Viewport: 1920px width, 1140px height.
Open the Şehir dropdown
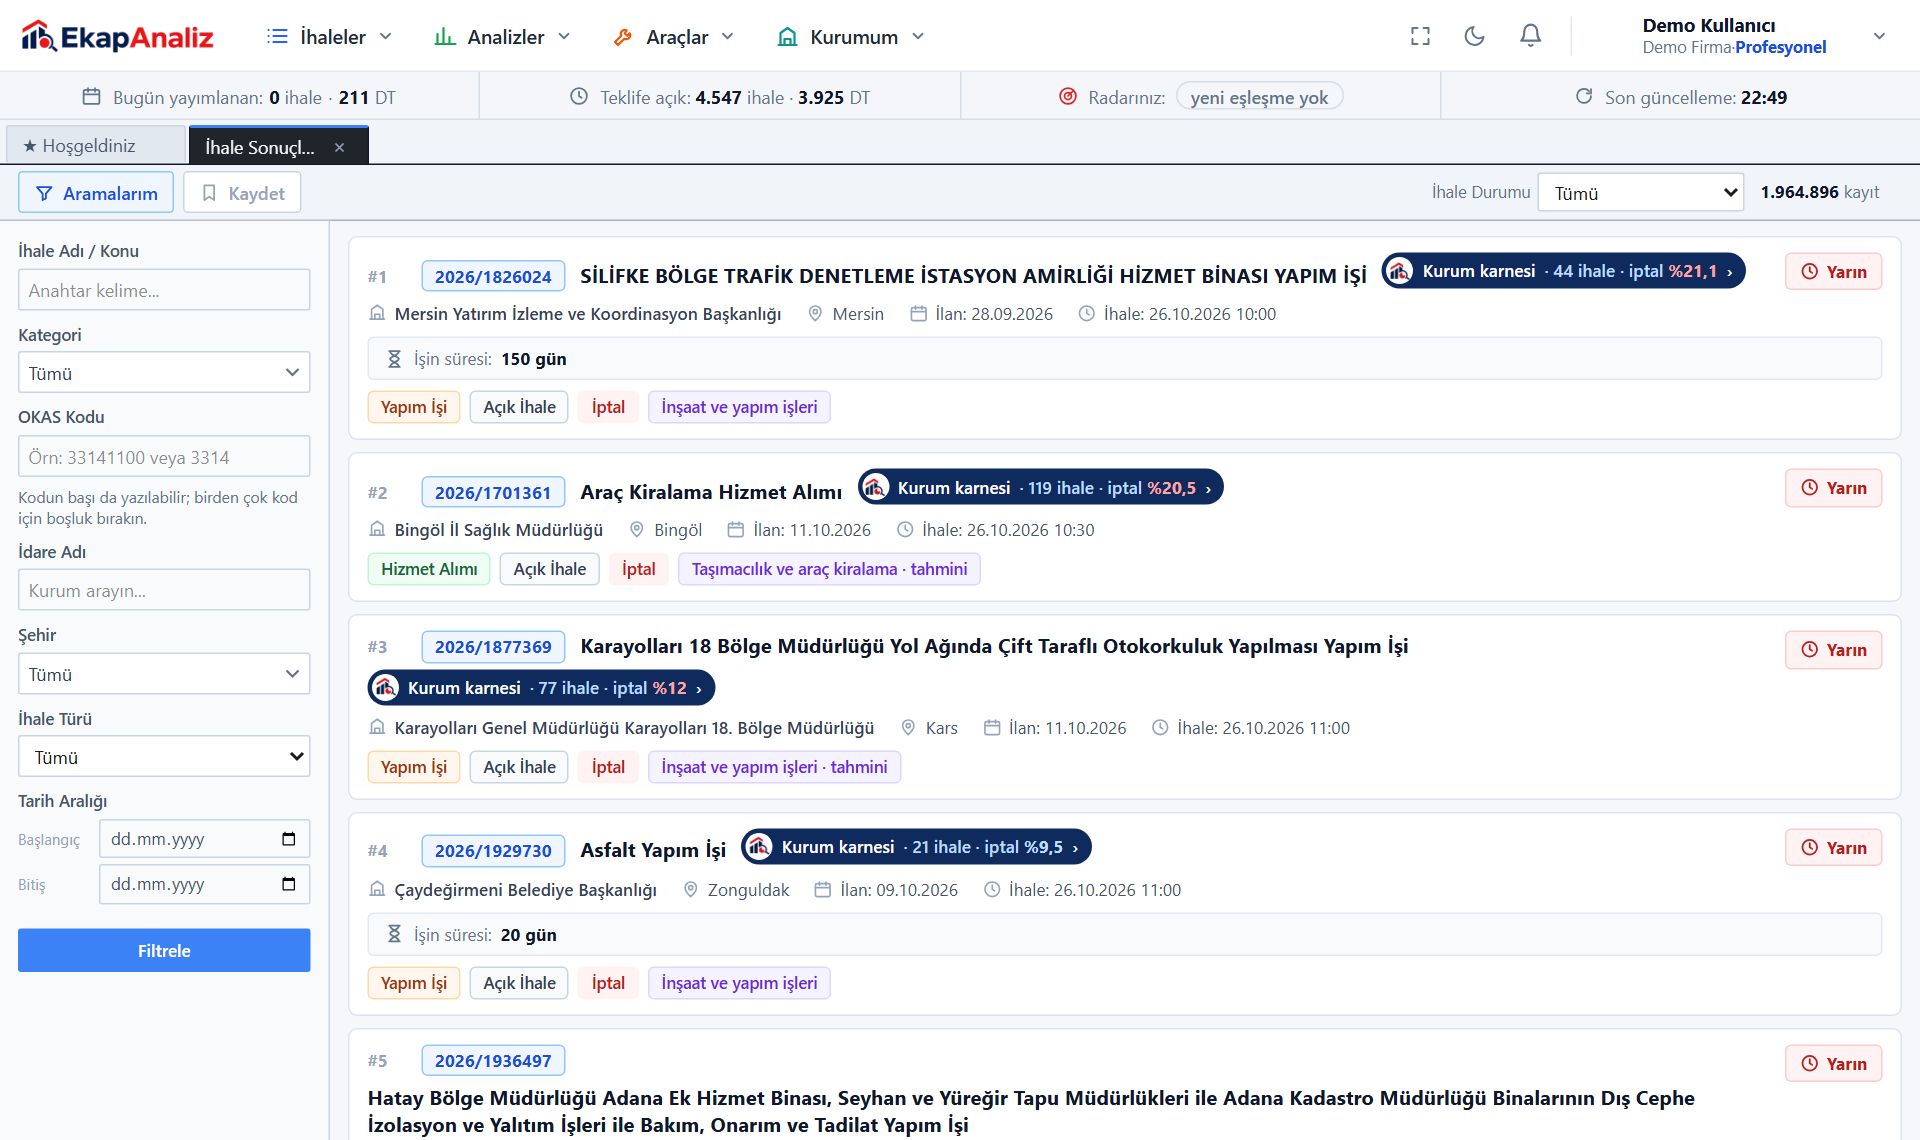164,674
